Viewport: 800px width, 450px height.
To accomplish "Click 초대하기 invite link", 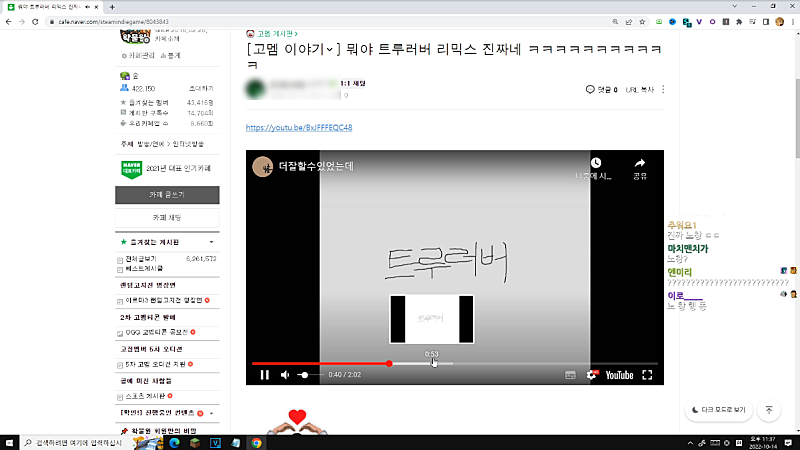I will 201,89.
